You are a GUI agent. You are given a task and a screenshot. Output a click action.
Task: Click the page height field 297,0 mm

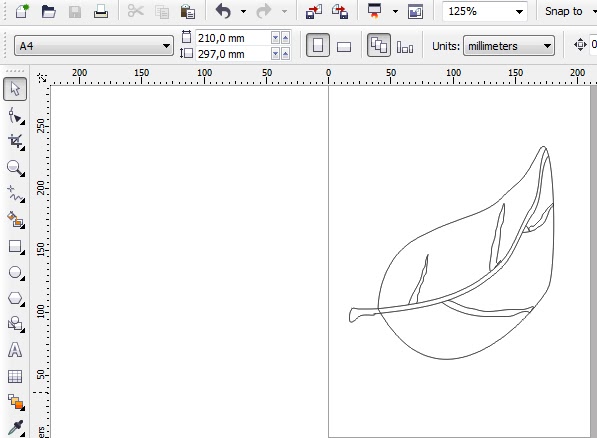point(233,54)
